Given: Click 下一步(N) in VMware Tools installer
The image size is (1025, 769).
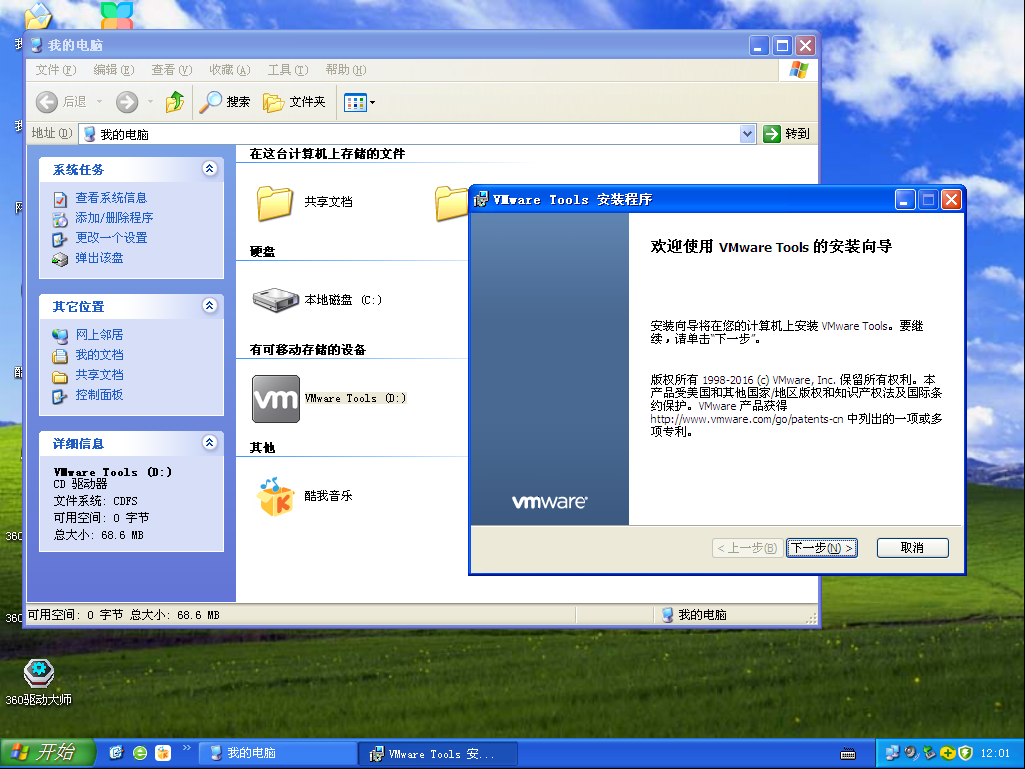Looking at the screenshot, I should 822,548.
